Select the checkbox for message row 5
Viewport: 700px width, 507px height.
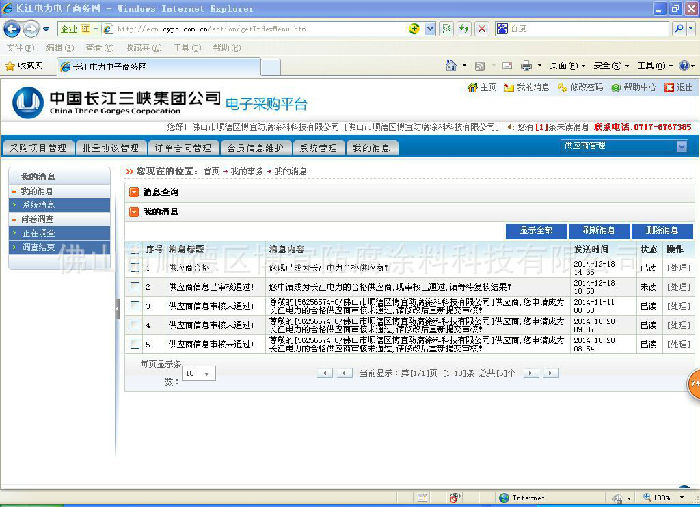[x=135, y=344]
